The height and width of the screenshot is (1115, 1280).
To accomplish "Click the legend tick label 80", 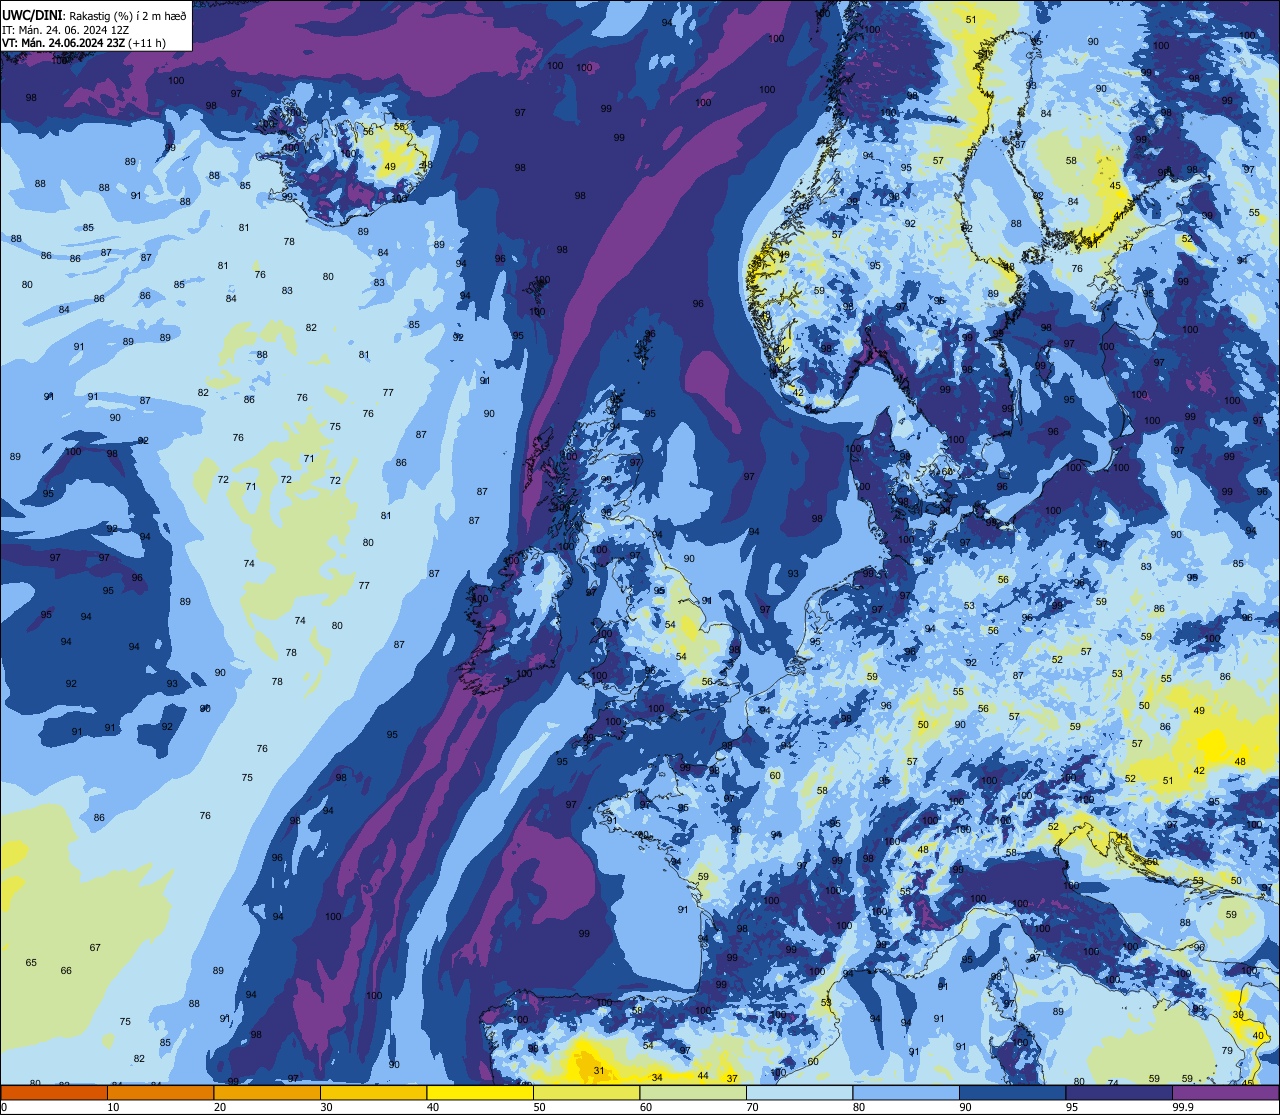I will coord(859,1107).
